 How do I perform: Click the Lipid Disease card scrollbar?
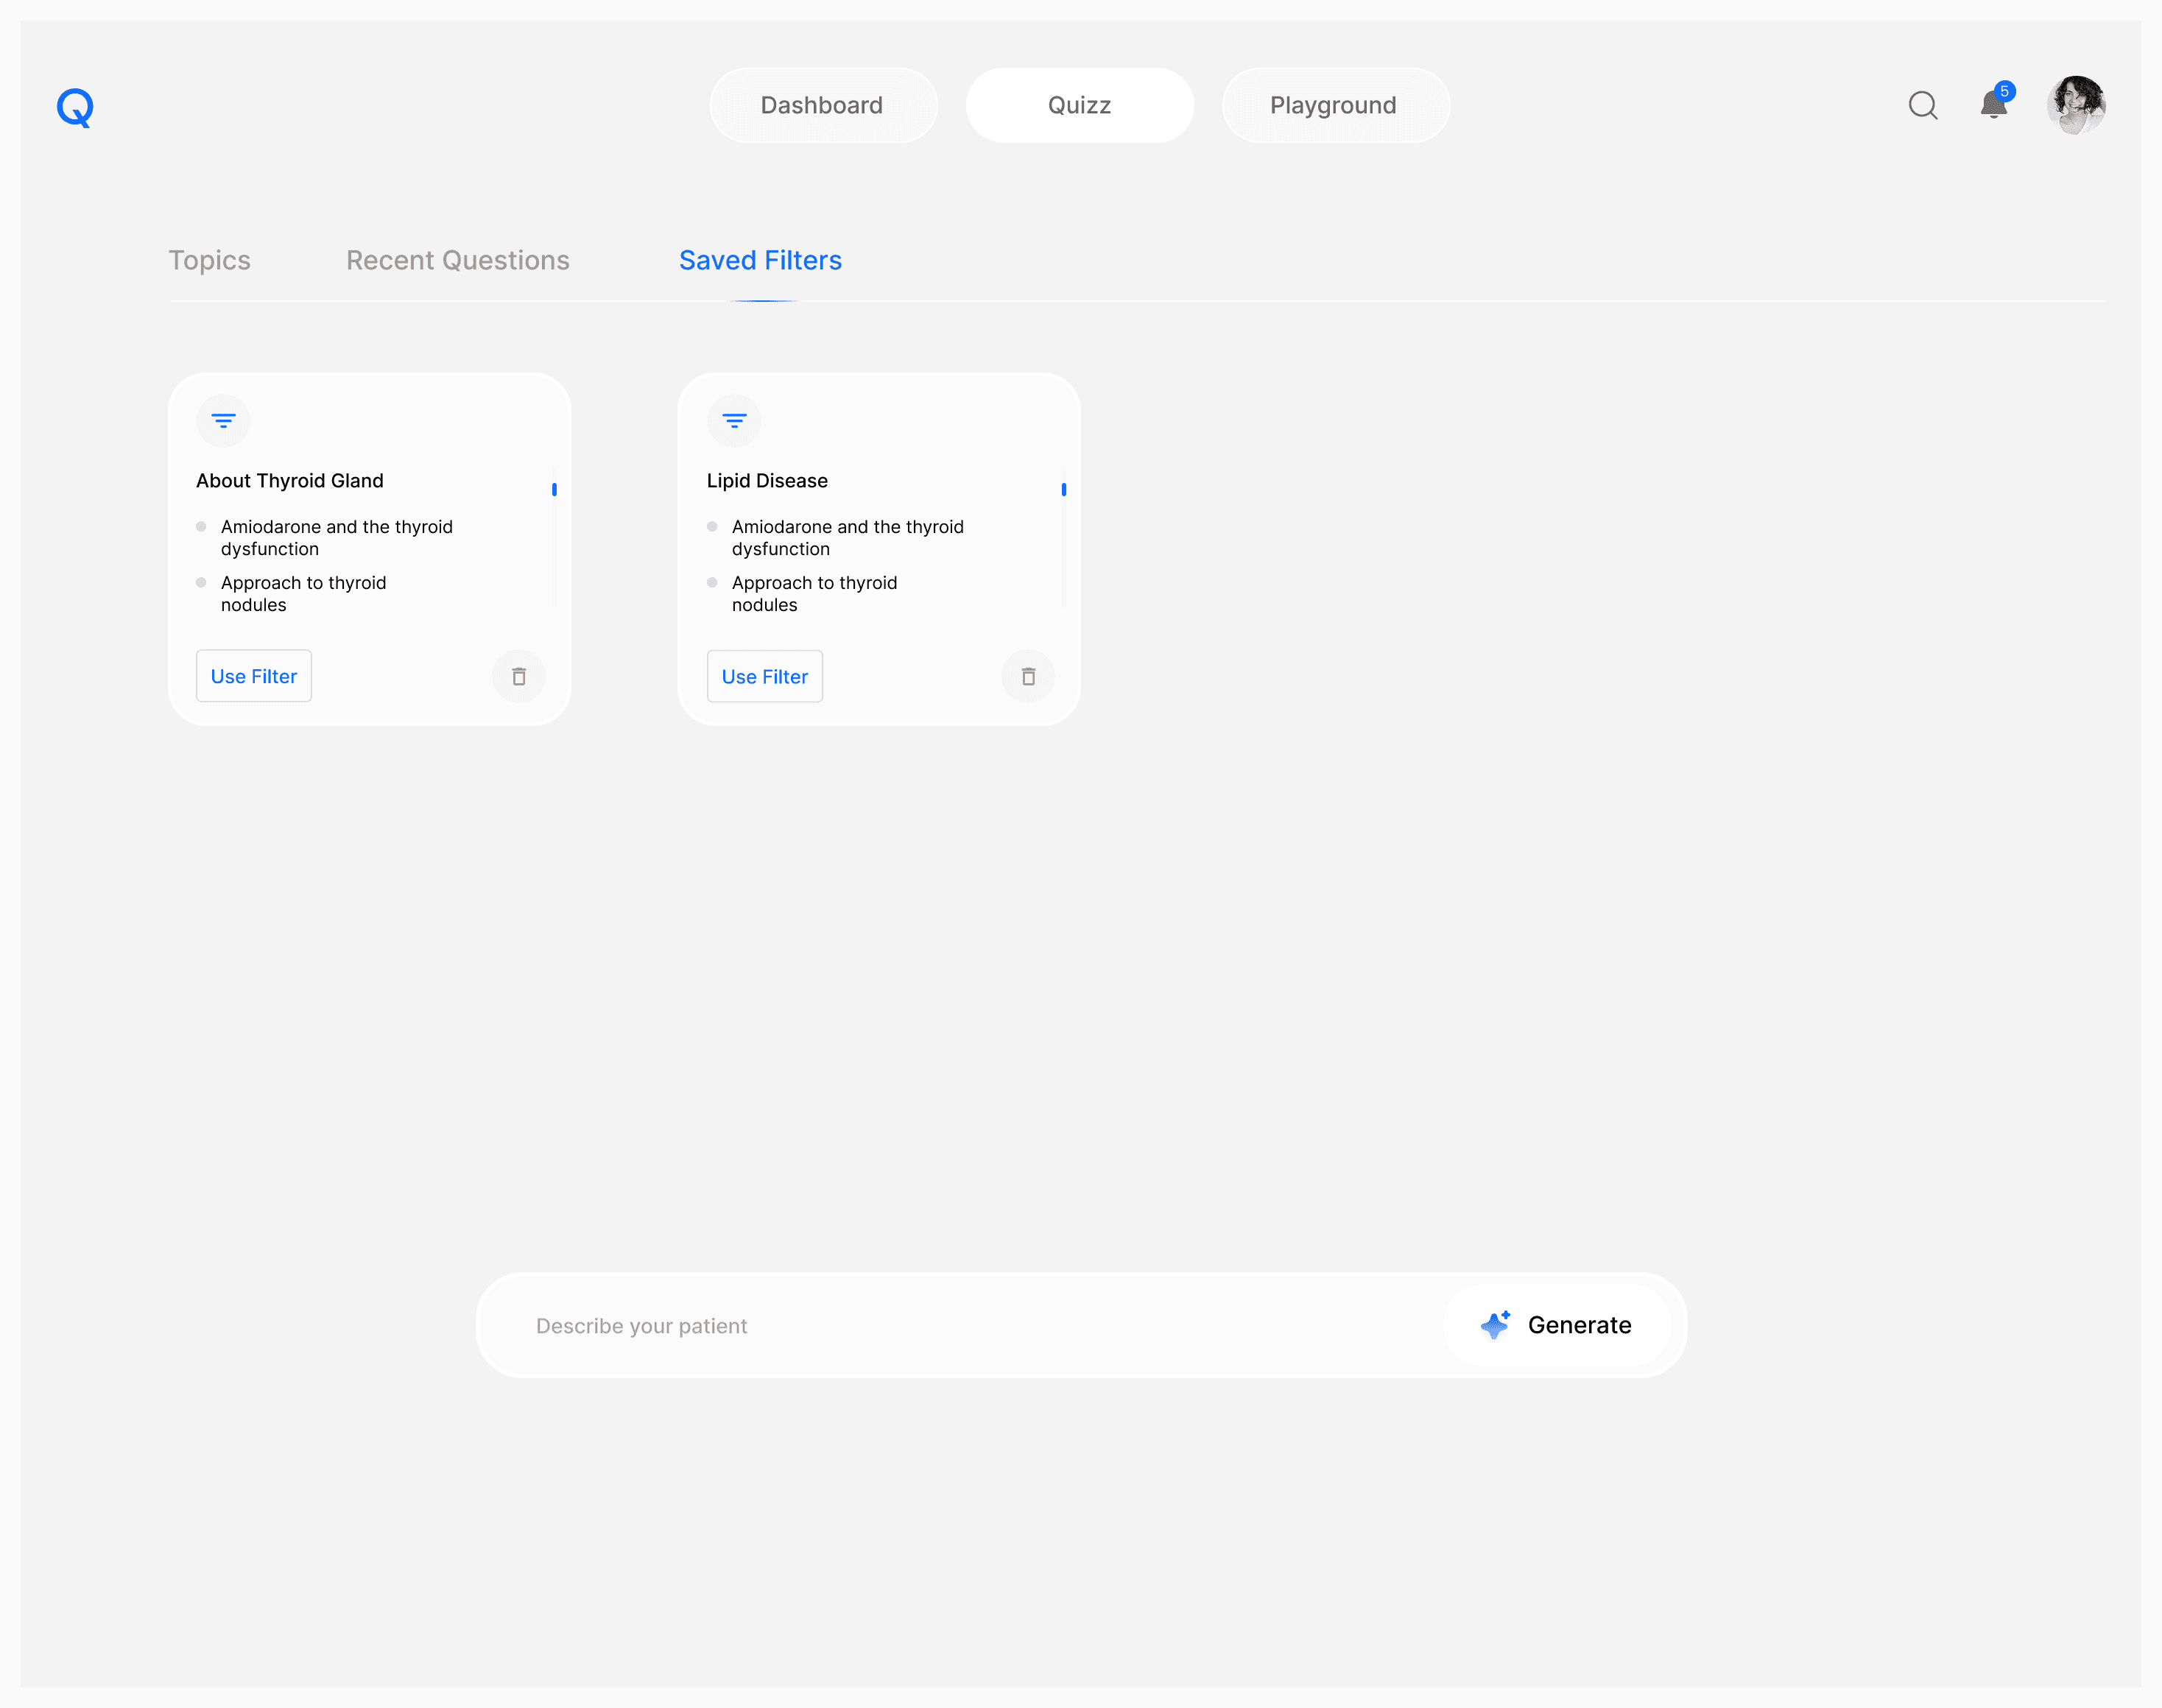[1064, 490]
